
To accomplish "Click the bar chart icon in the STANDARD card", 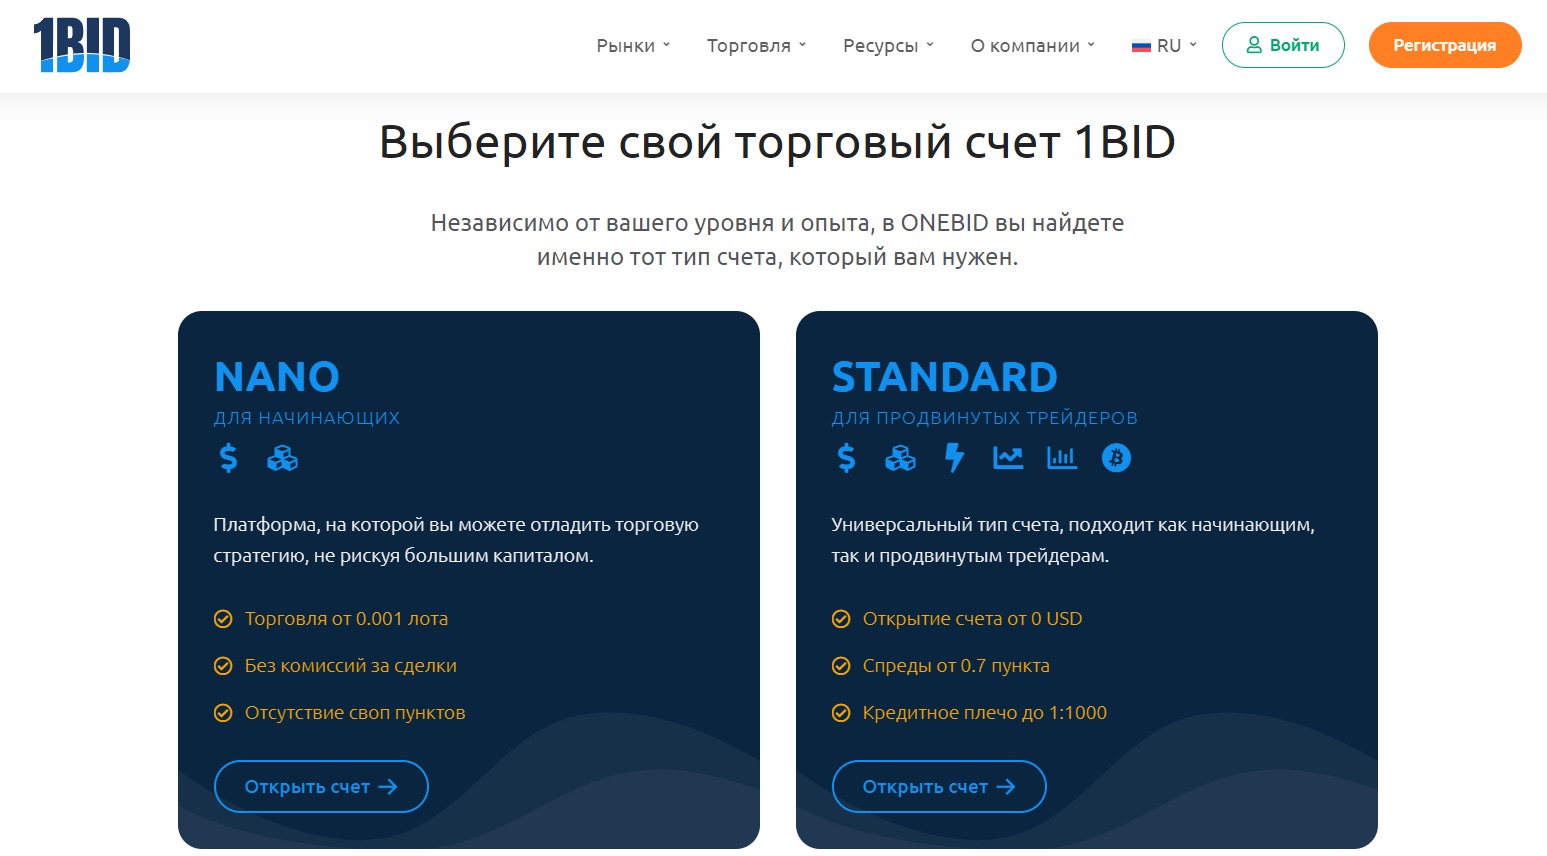I will pyautogui.click(x=1062, y=458).
